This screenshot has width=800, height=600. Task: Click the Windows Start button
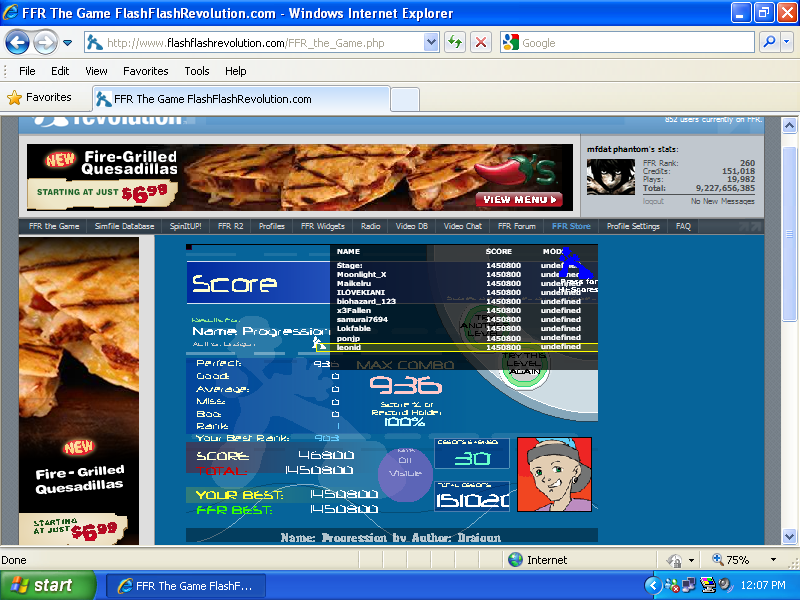(x=48, y=585)
